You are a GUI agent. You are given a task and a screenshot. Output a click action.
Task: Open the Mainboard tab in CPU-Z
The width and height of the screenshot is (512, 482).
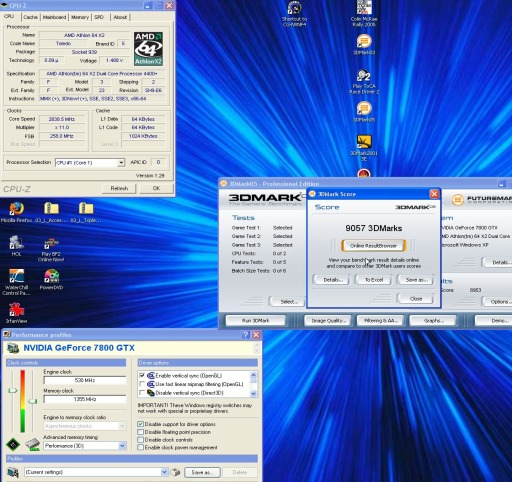[54, 17]
